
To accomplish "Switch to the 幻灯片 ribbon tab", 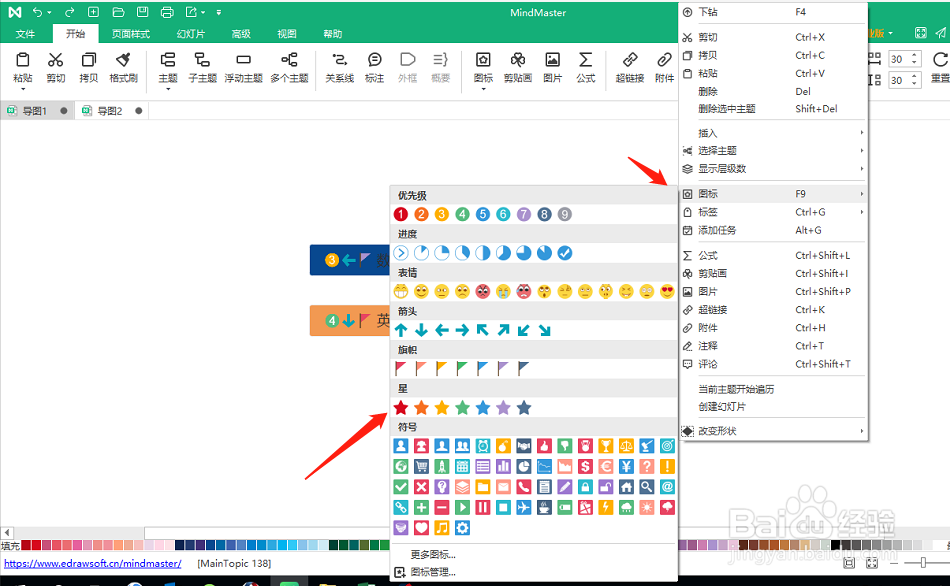I will 190,34.
